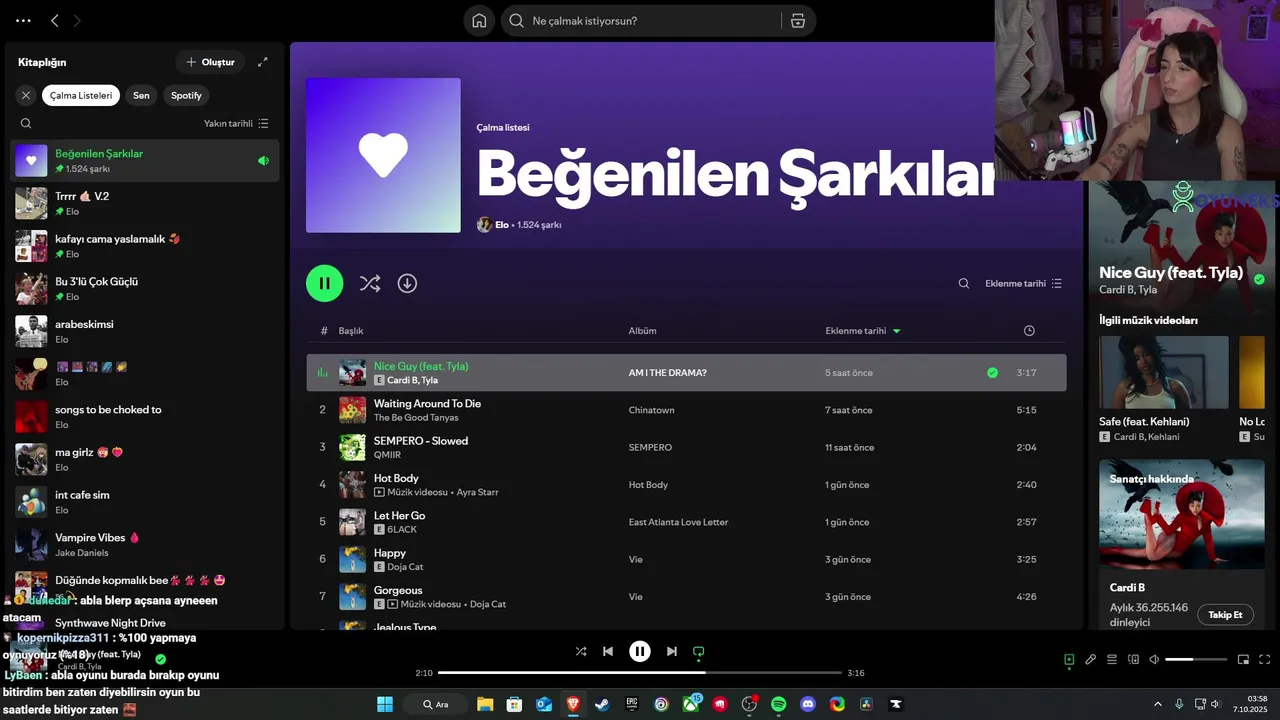Adjust the volume slider

click(1196, 660)
